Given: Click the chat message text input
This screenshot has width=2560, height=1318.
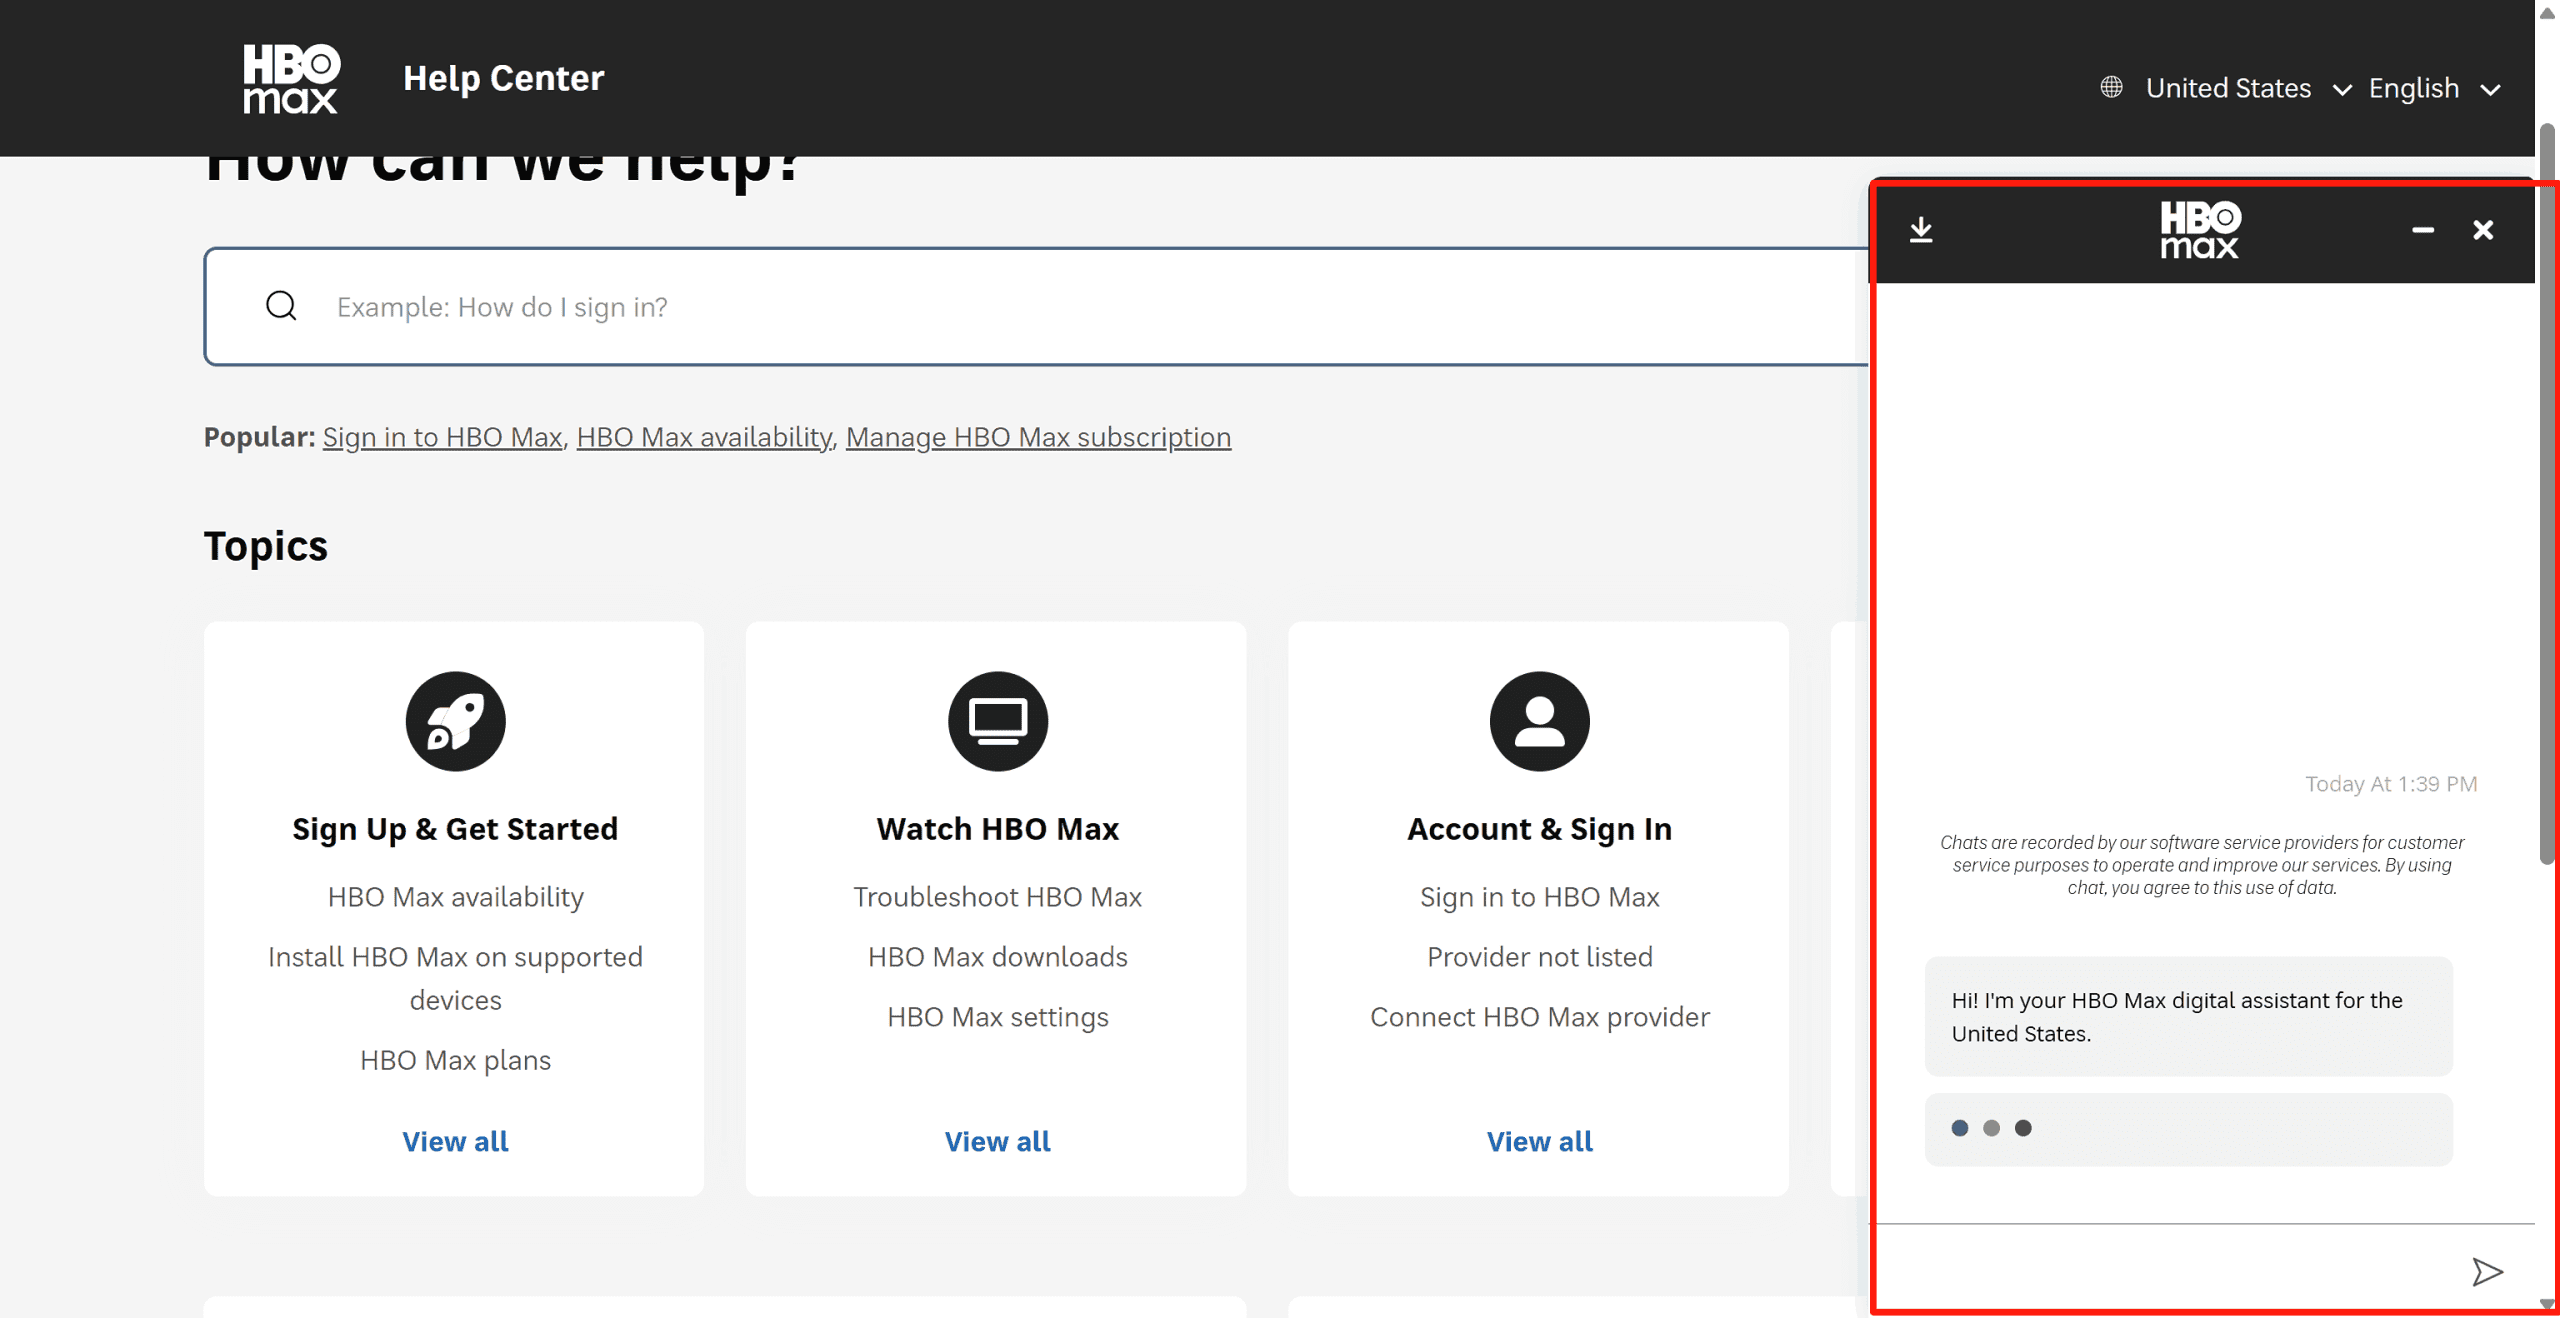Looking at the screenshot, I should point(2165,1270).
